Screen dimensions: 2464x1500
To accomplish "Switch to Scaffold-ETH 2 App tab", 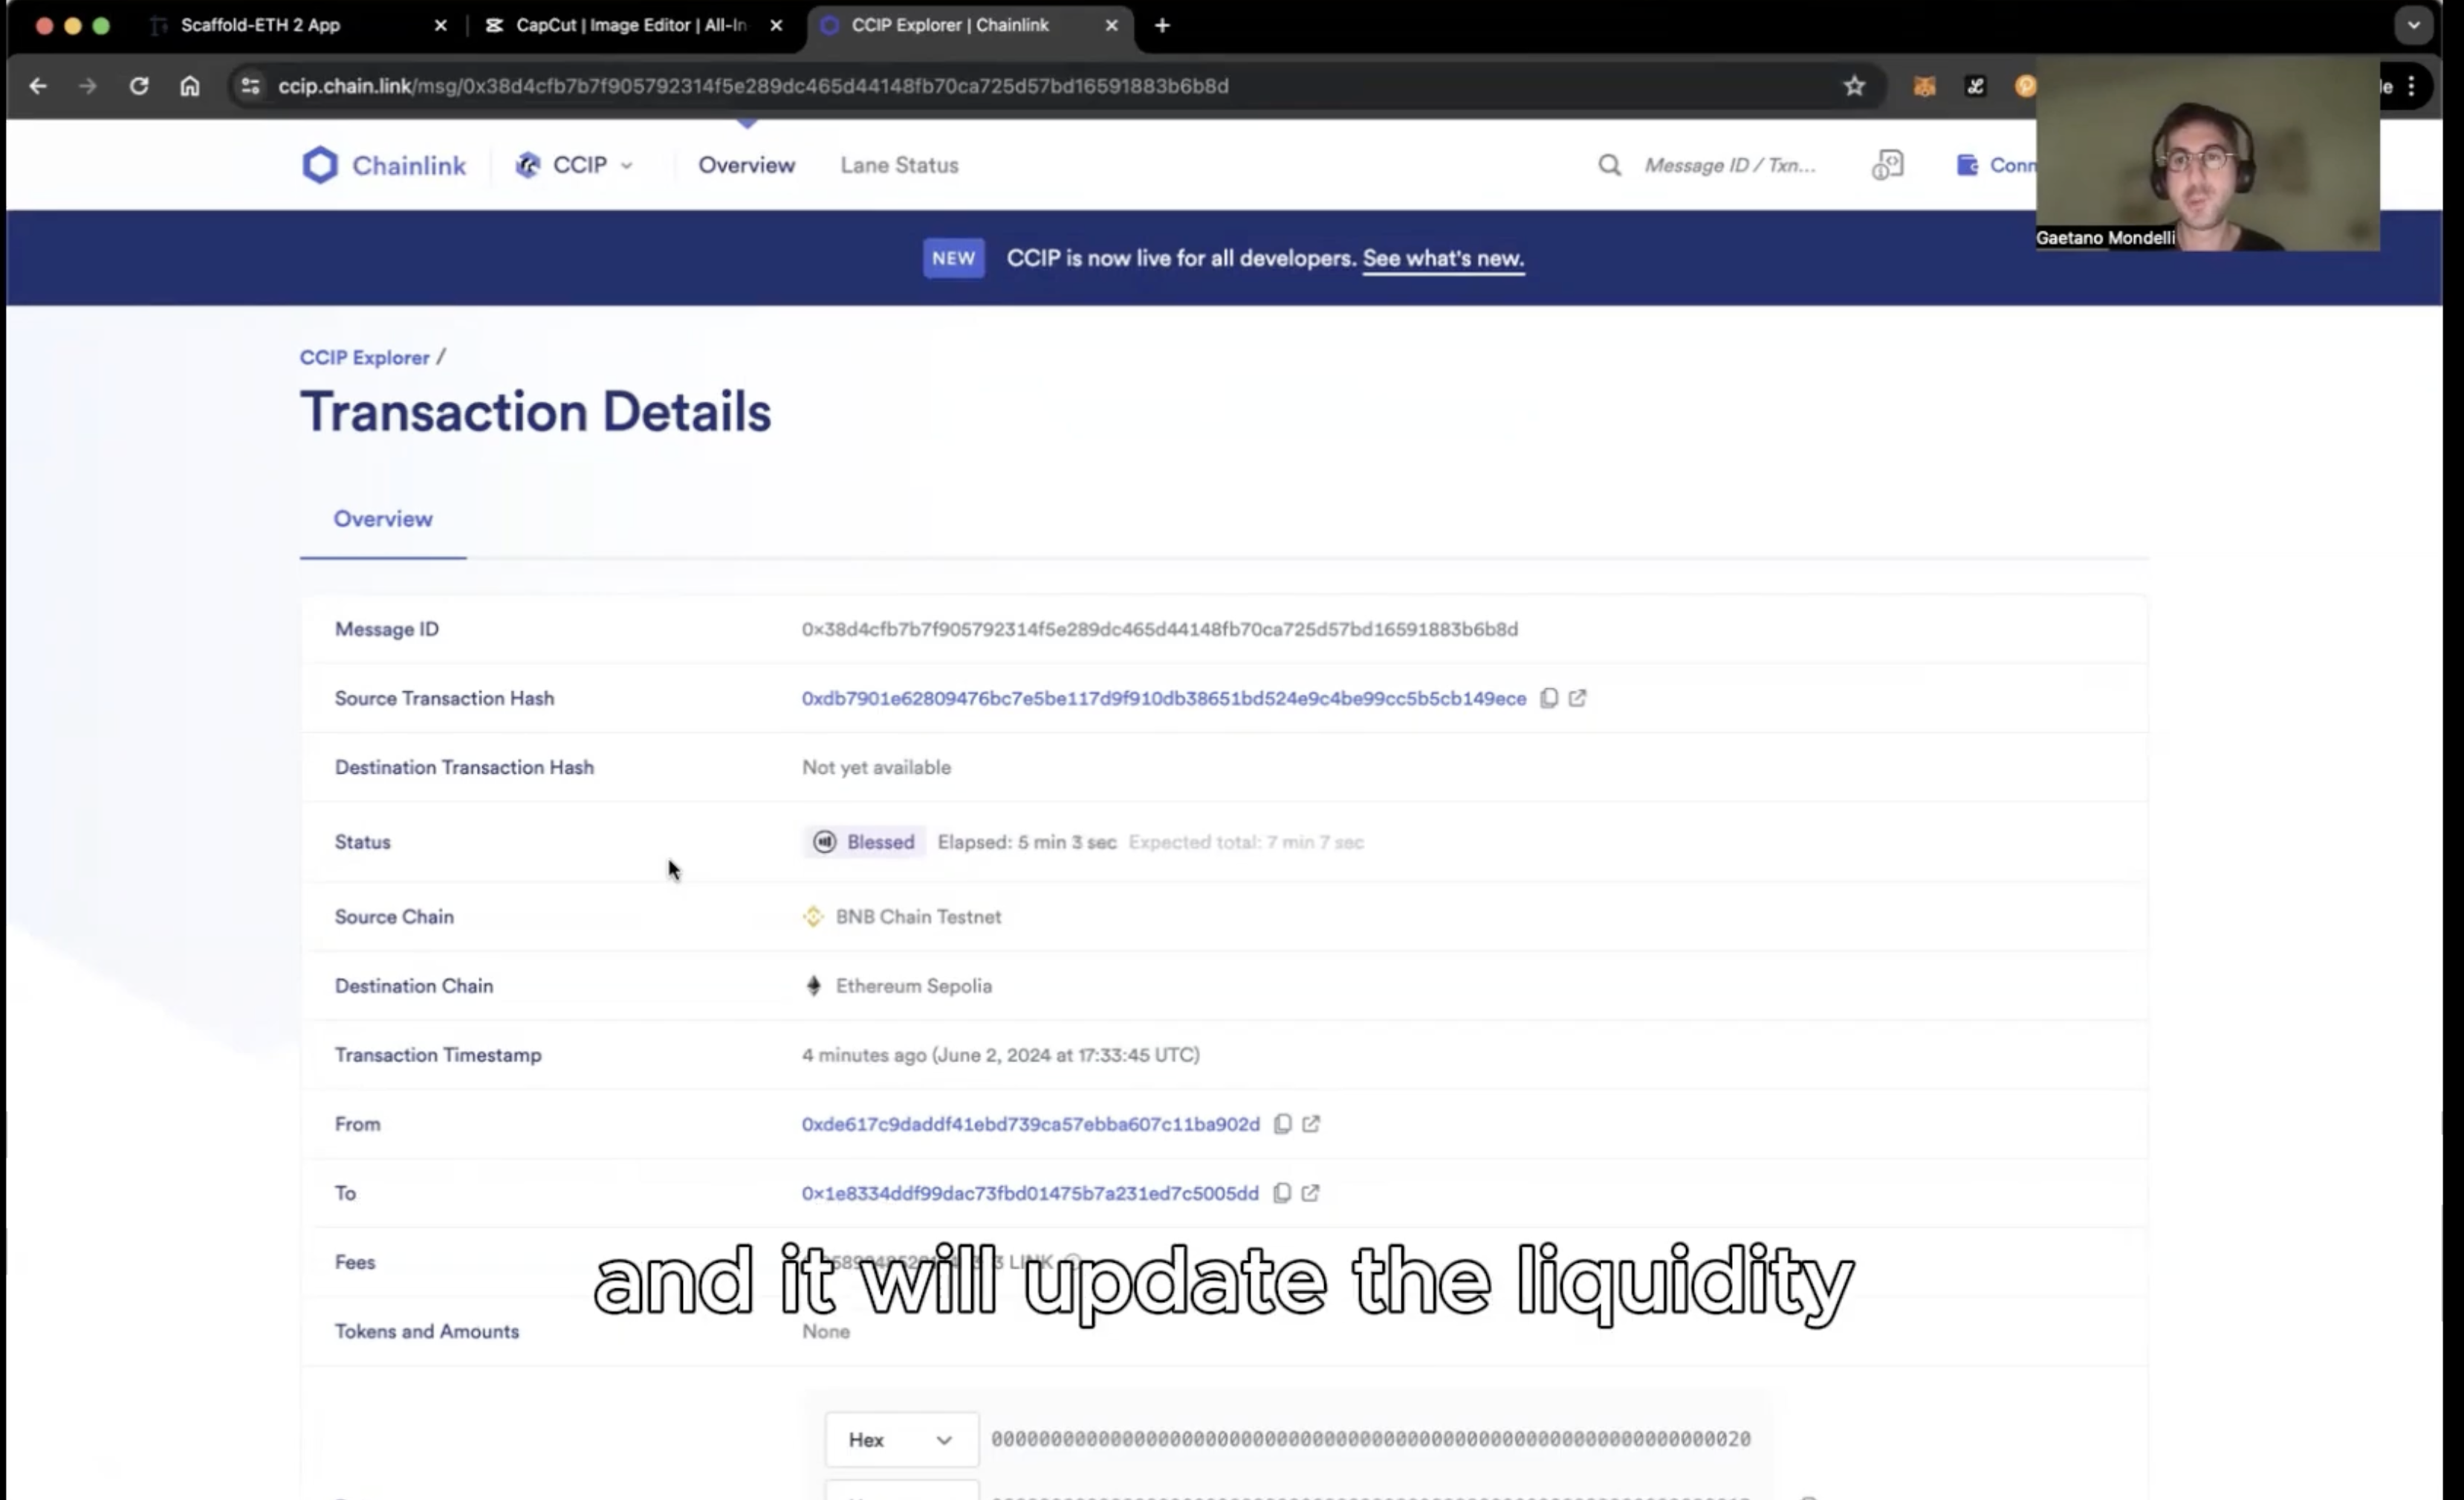I will [x=260, y=25].
